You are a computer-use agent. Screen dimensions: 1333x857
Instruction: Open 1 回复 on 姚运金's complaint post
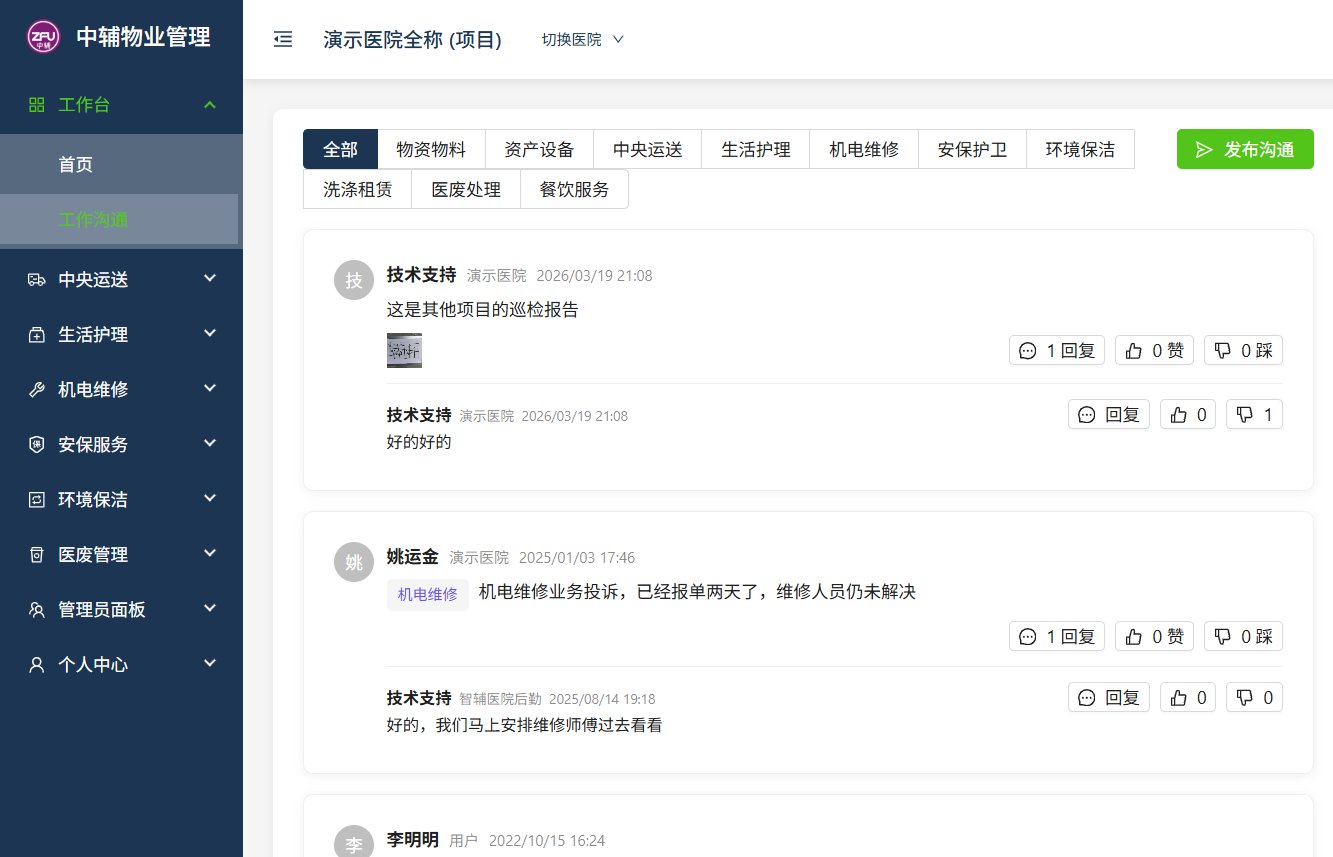pos(1057,636)
